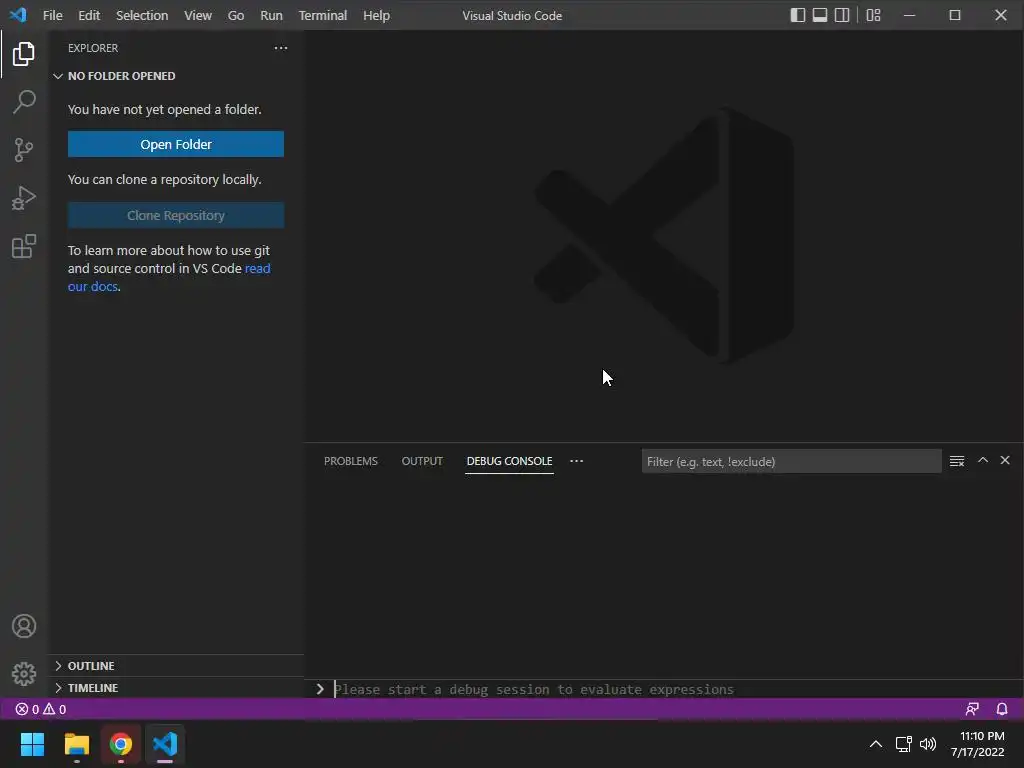Open the Windows Start menu
The height and width of the screenshot is (768, 1024).
[x=32, y=744]
